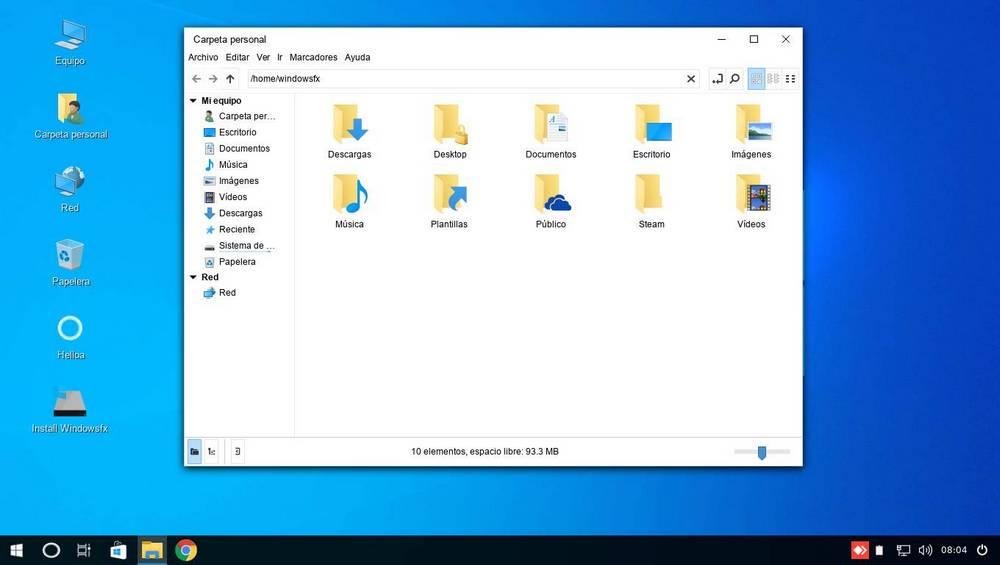Show the tree view in sidebar
The width and height of the screenshot is (1000, 565).
click(x=212, y=451)
